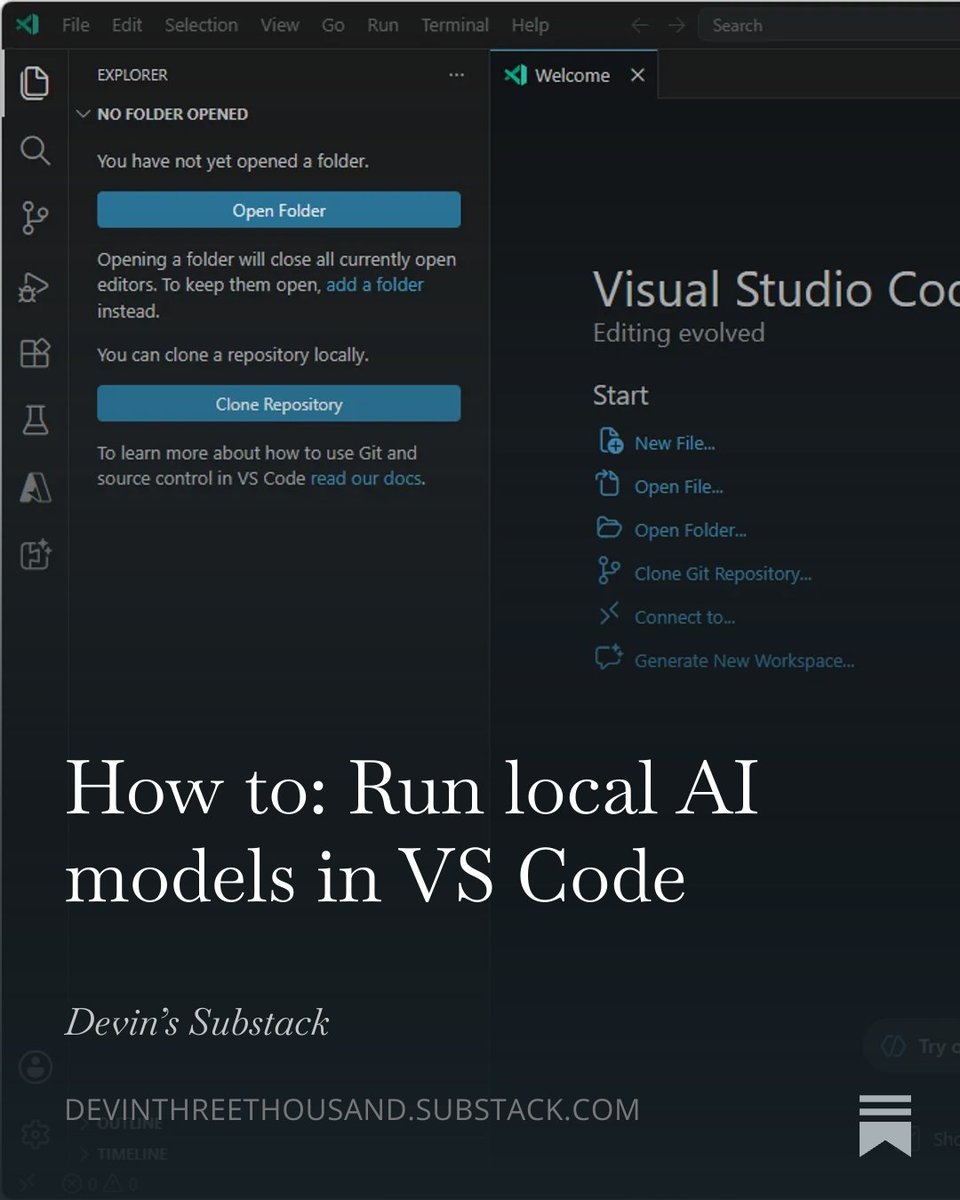
Task: Open the Help menu
Action: pos(530,25)
